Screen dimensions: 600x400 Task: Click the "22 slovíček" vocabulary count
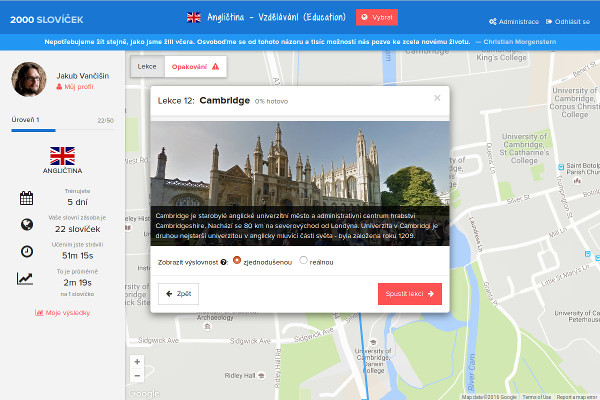tap(77, 229)
